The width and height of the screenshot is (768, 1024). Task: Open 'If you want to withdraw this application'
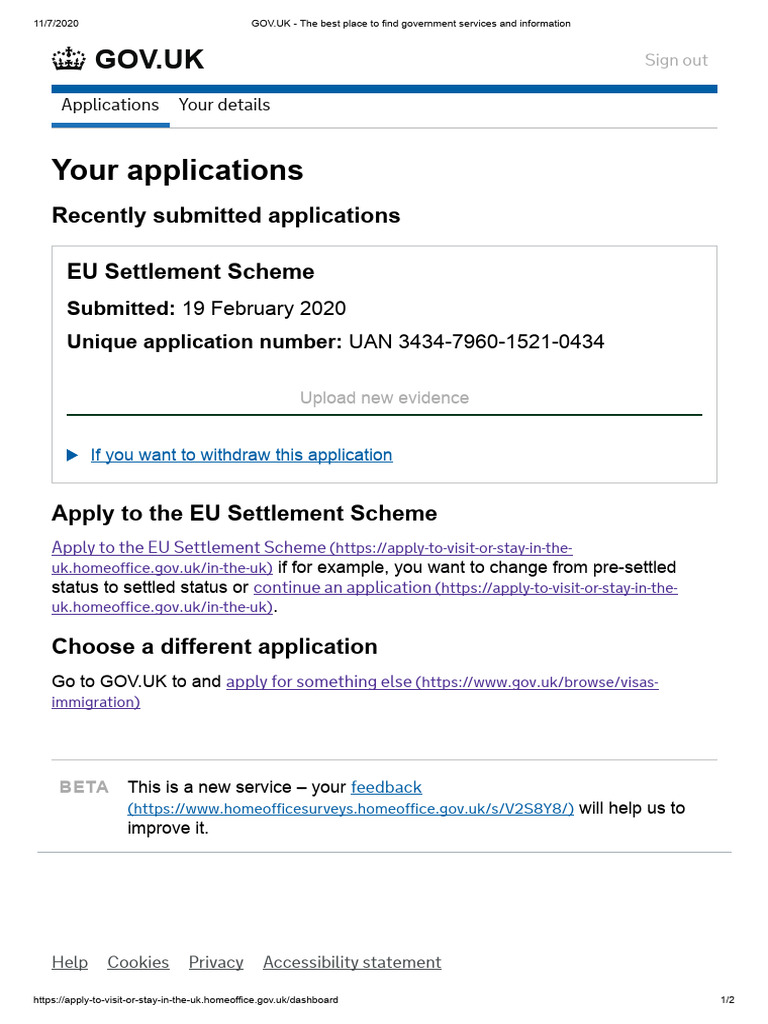coord(241,455)
